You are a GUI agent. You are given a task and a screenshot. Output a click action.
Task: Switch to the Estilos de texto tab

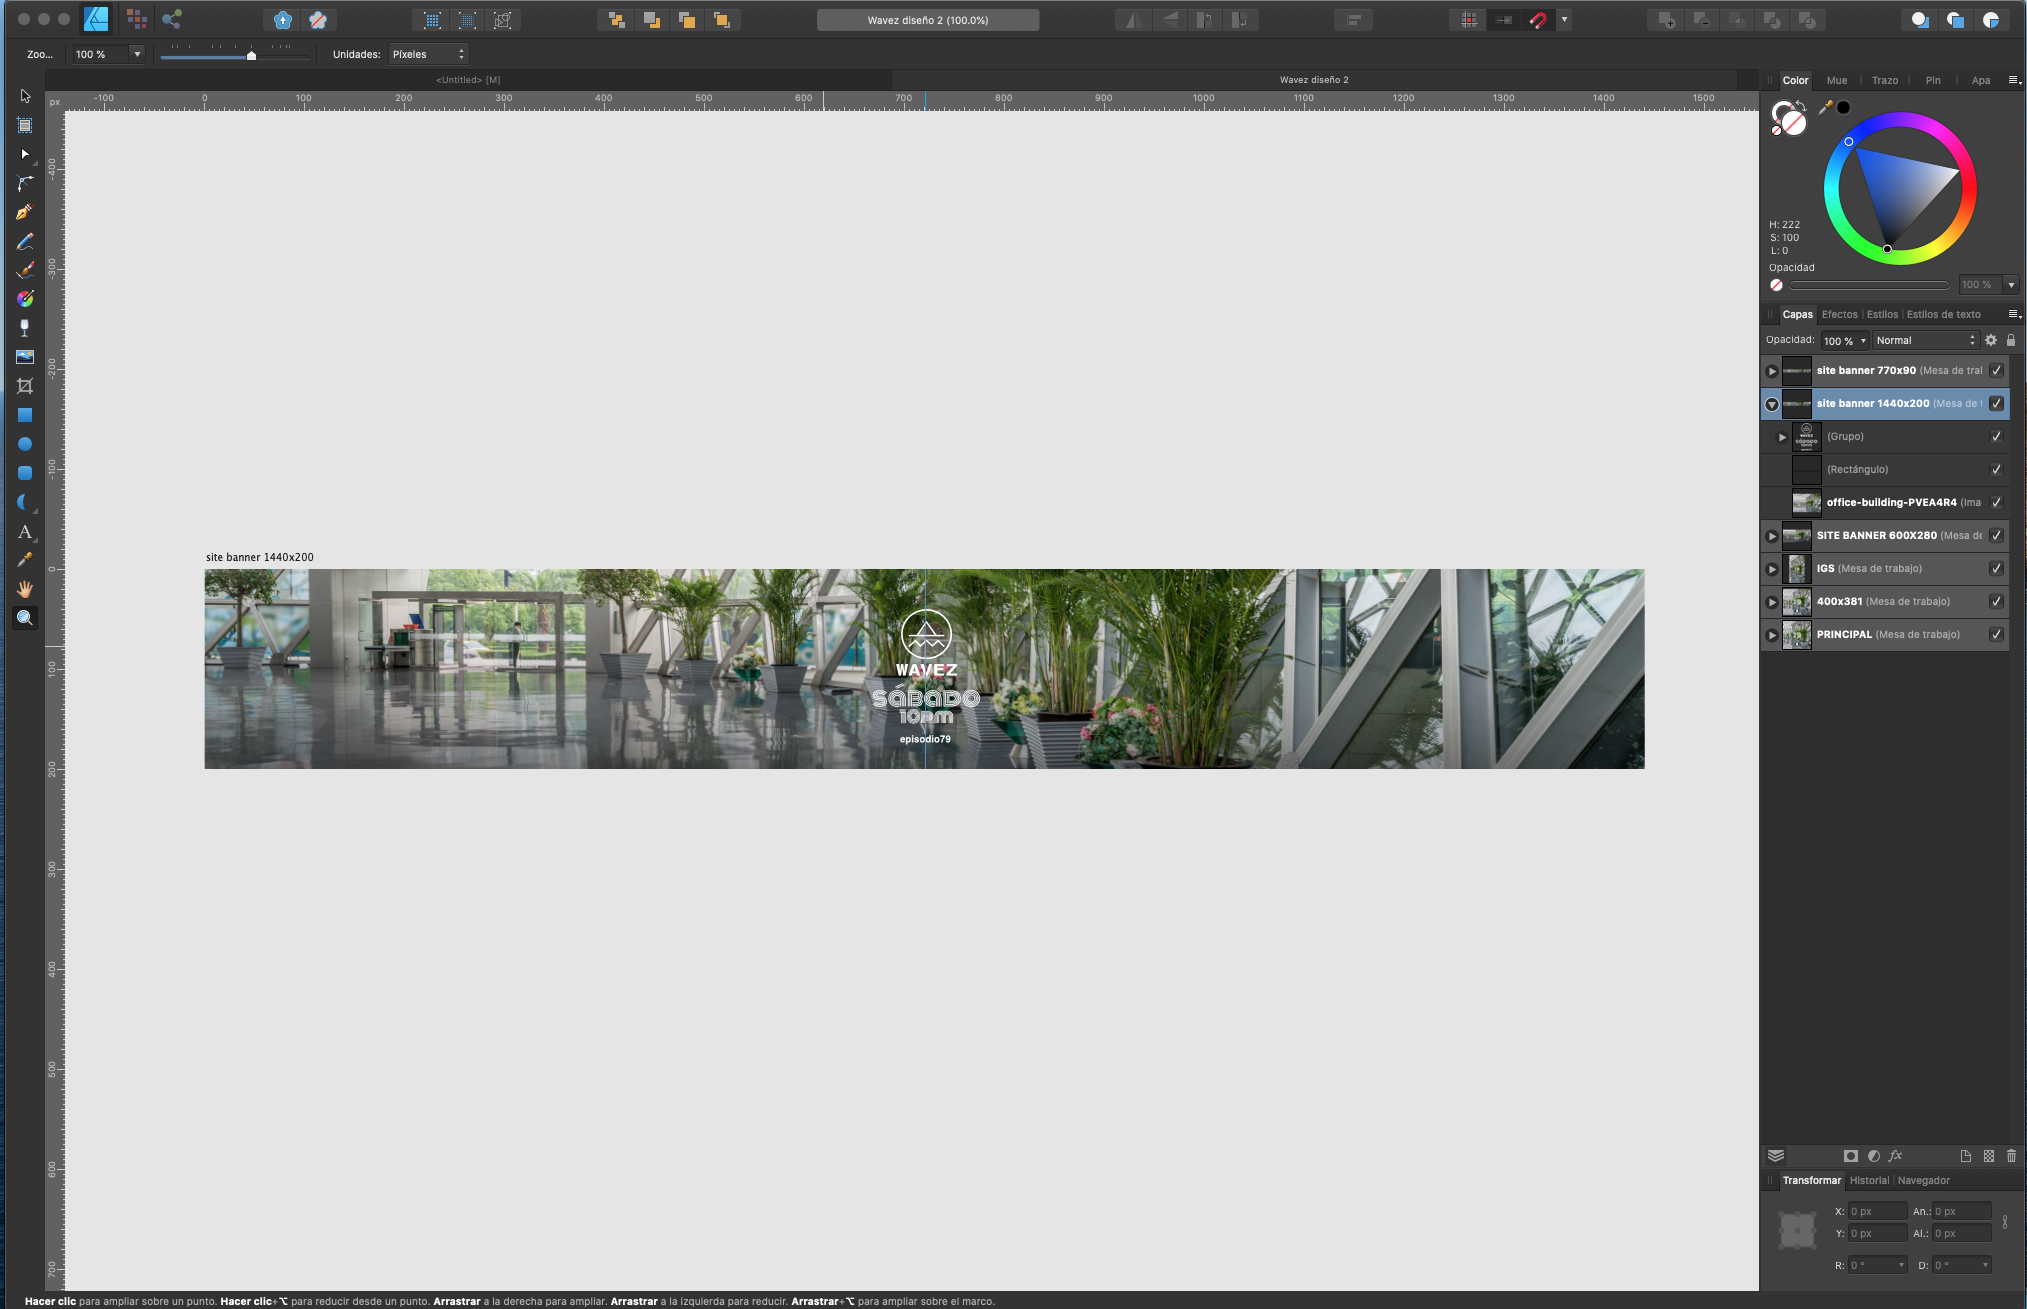tap(1943, 314)
